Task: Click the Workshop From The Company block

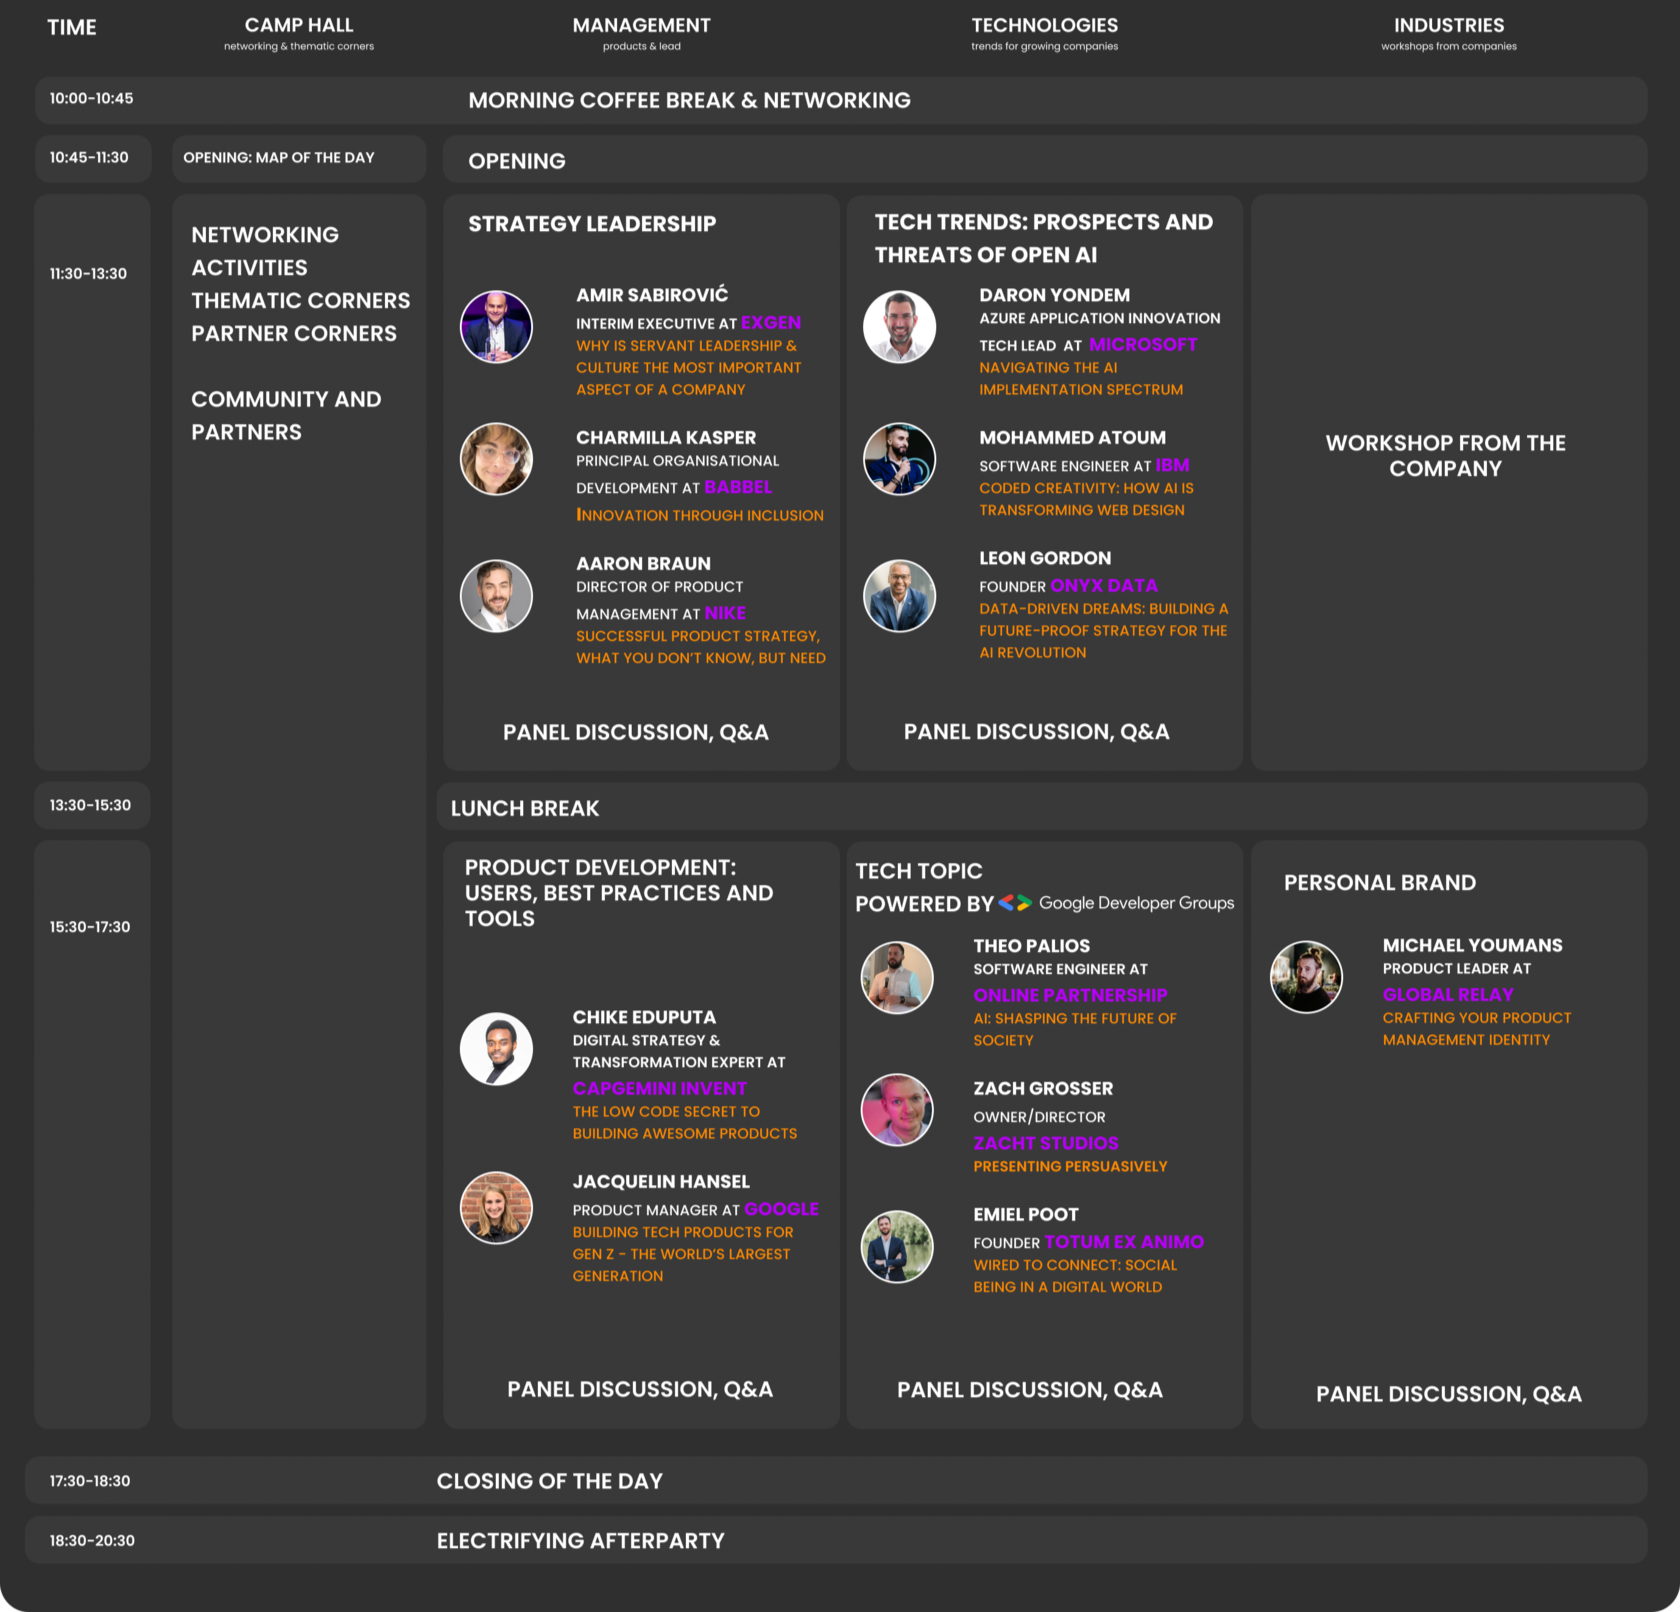Action: (1445, 456)
